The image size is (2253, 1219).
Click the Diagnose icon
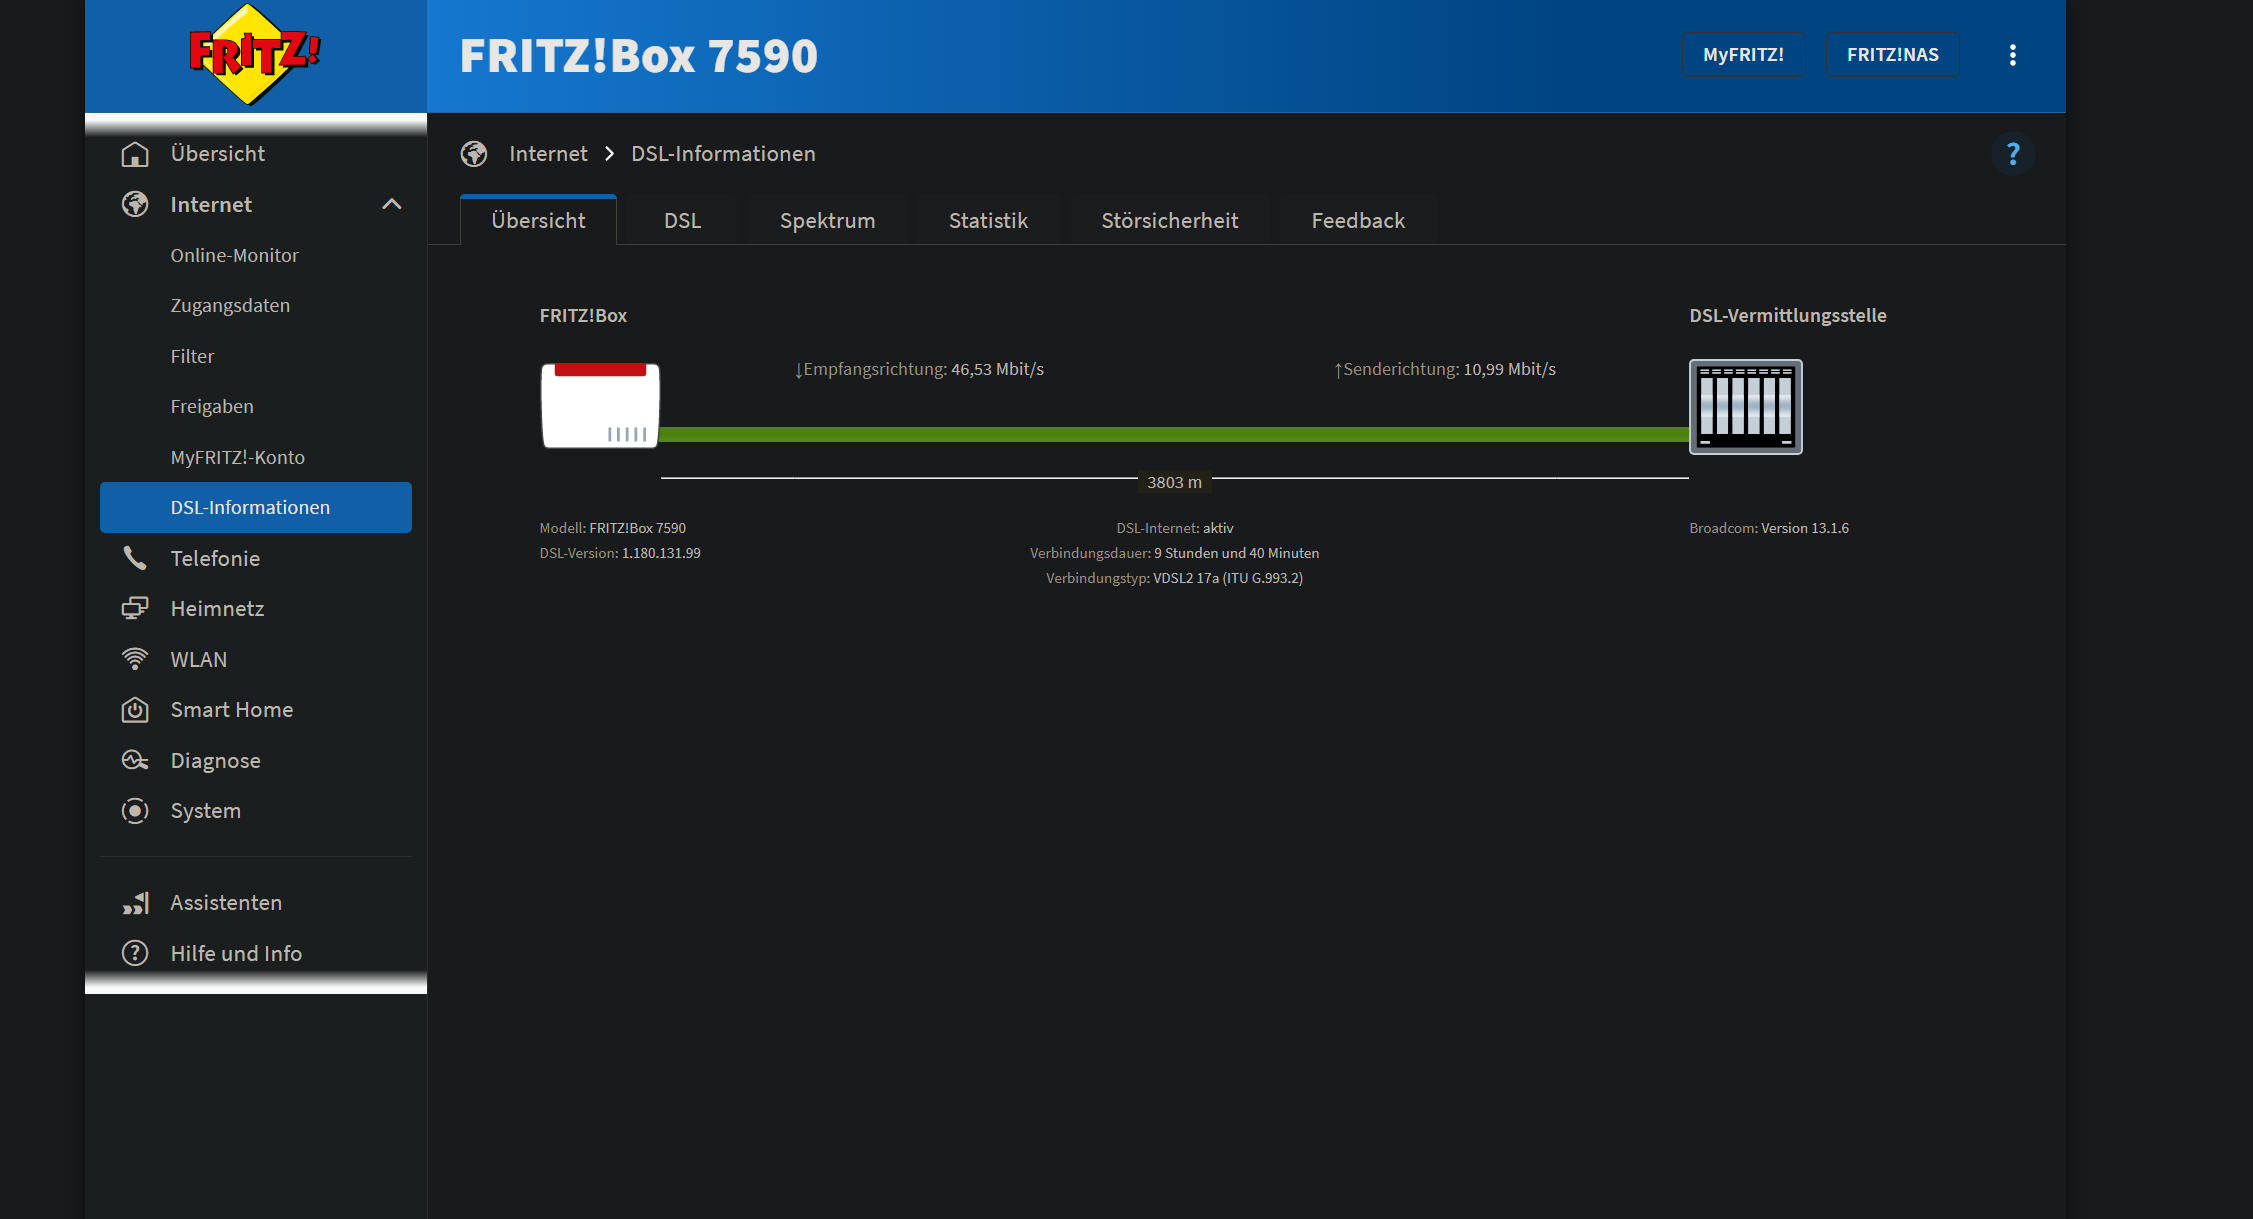pos(135,760)
